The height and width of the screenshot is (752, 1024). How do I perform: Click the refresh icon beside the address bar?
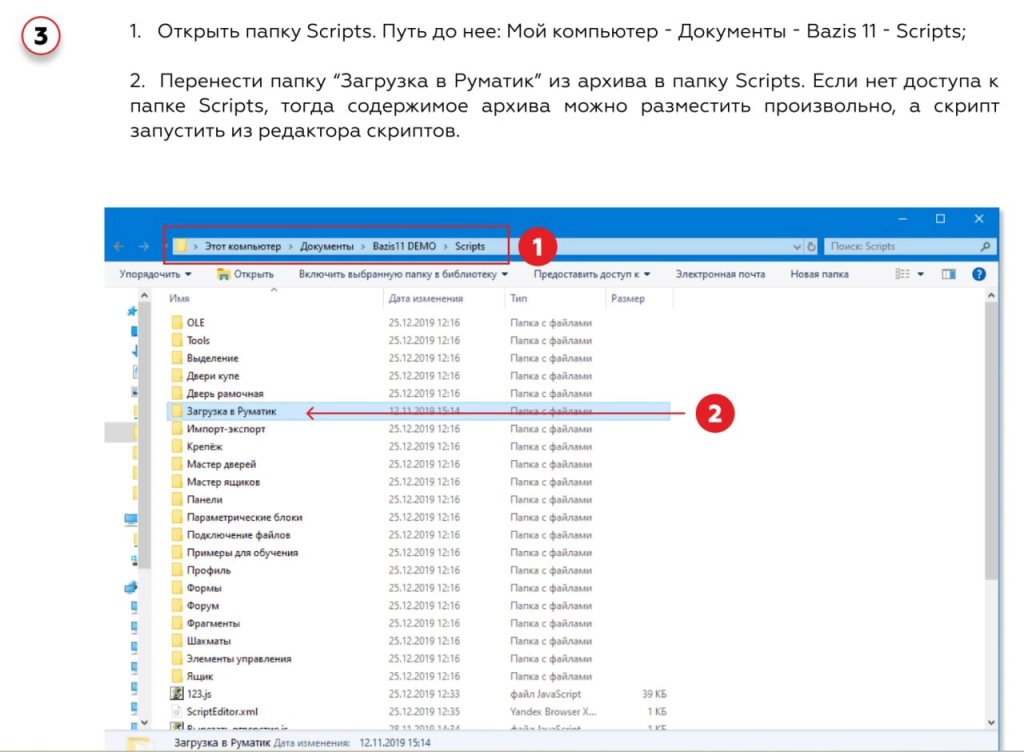[x=811, y=246]
